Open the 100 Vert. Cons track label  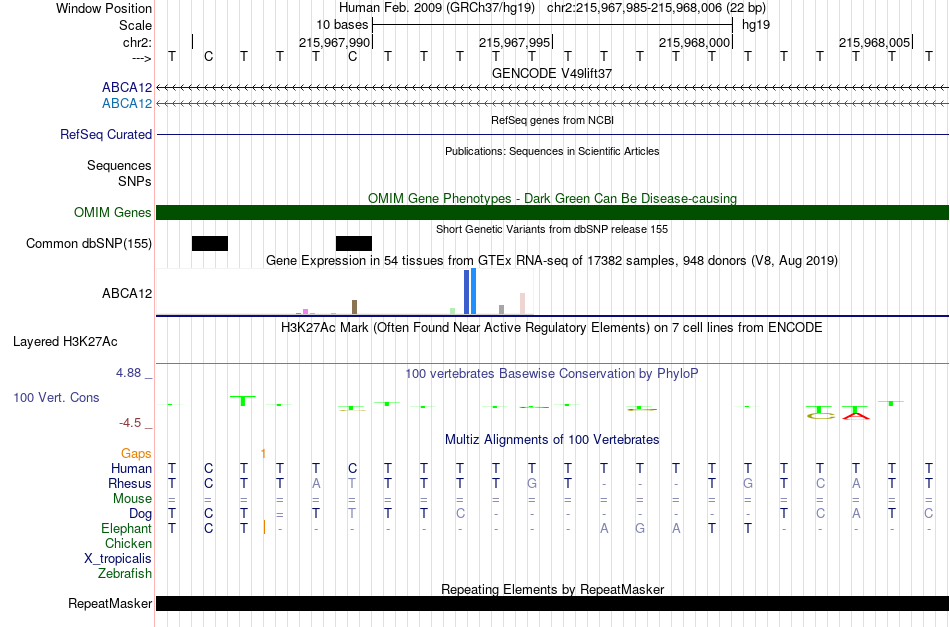(56, 397)
